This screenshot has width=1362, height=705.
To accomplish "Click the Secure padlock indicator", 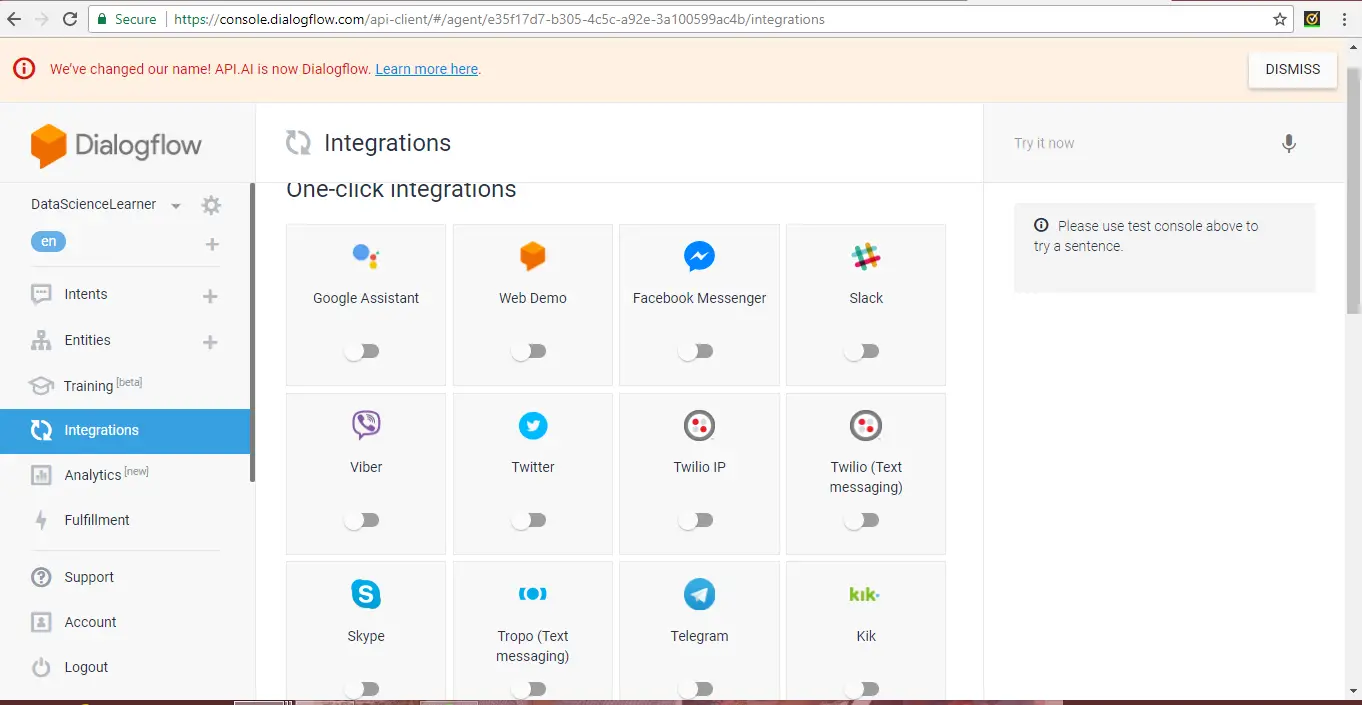I will pyautogui.click(x=125, y=19).
